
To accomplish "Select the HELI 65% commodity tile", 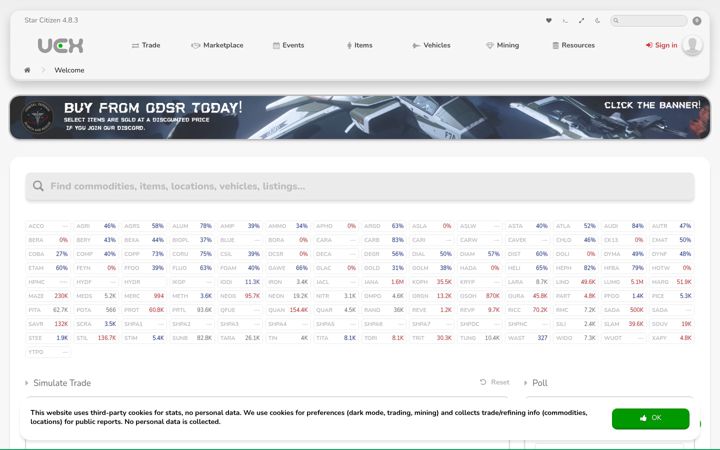I will point(528,268).
